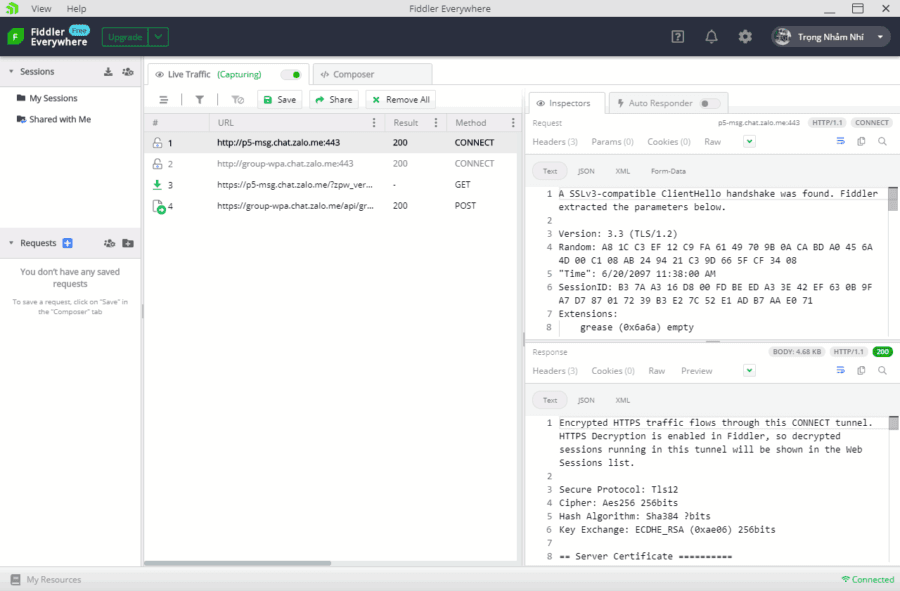This screenshot has height=591, width=900.
Task: Open the hamburger menu in traffic toolbar
Action: coord(164,100)
